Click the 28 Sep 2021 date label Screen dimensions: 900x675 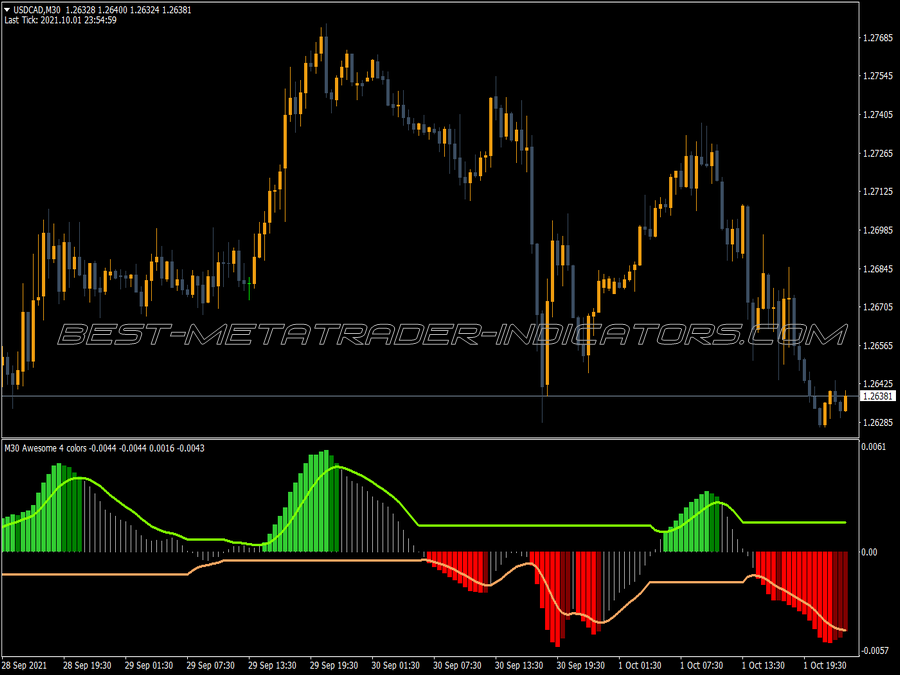click(25, 665)
